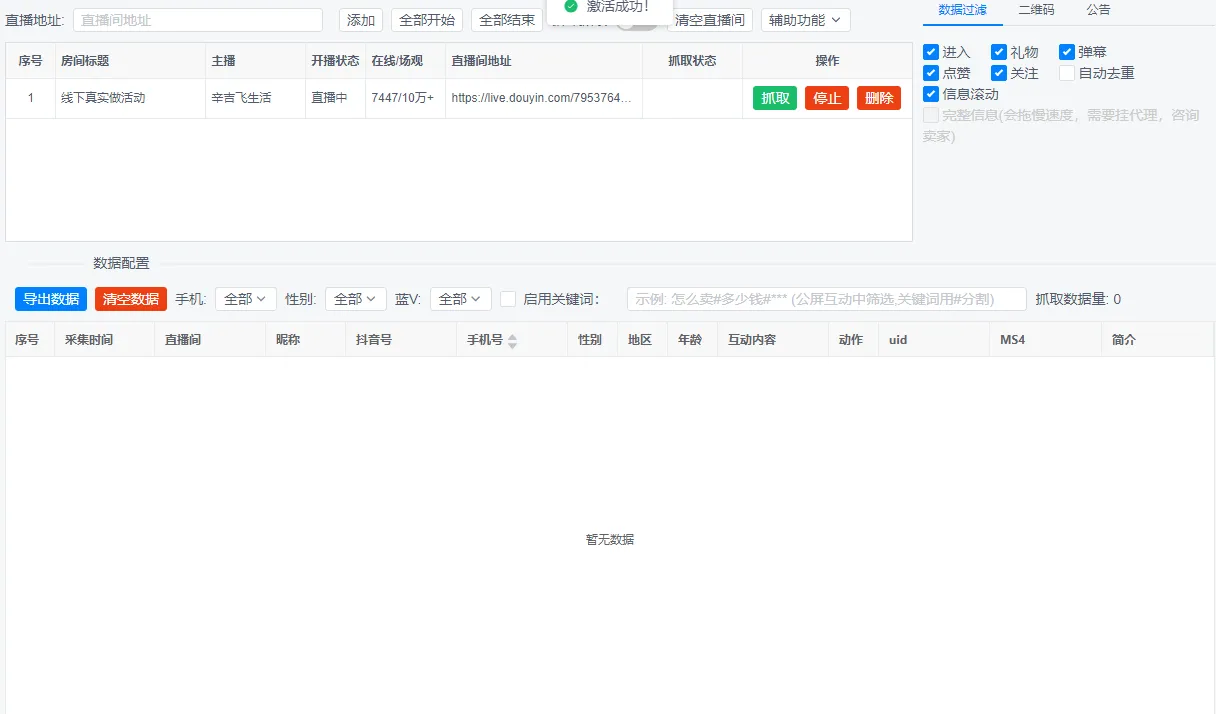
Task: Expand the 蓝V filter dropdown
Action: tap(461, 299)
